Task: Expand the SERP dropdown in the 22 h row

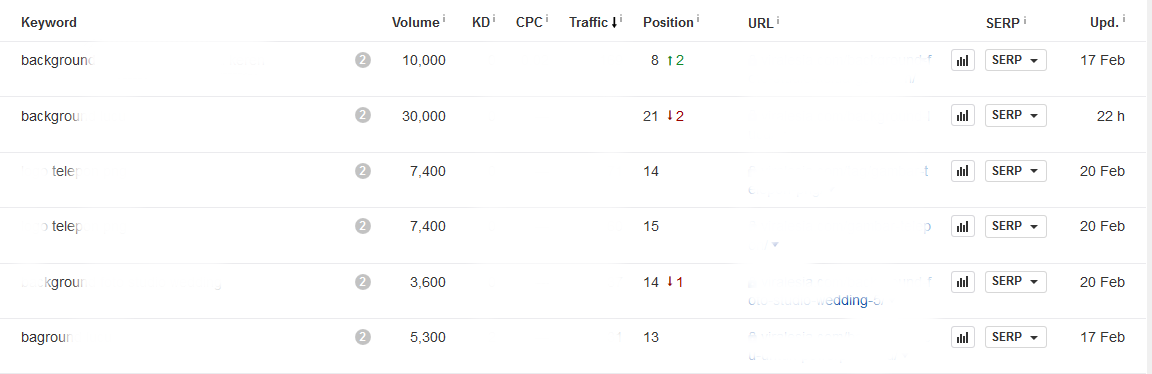Action: pyautogui.click(x=1015, y=115)
